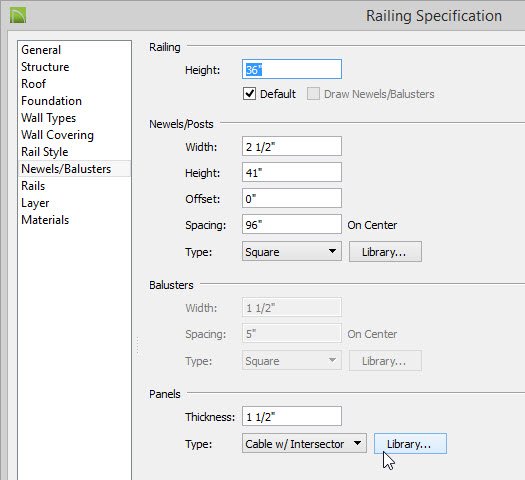
Task: Open the Panels Library button
Action: [410, 444]
